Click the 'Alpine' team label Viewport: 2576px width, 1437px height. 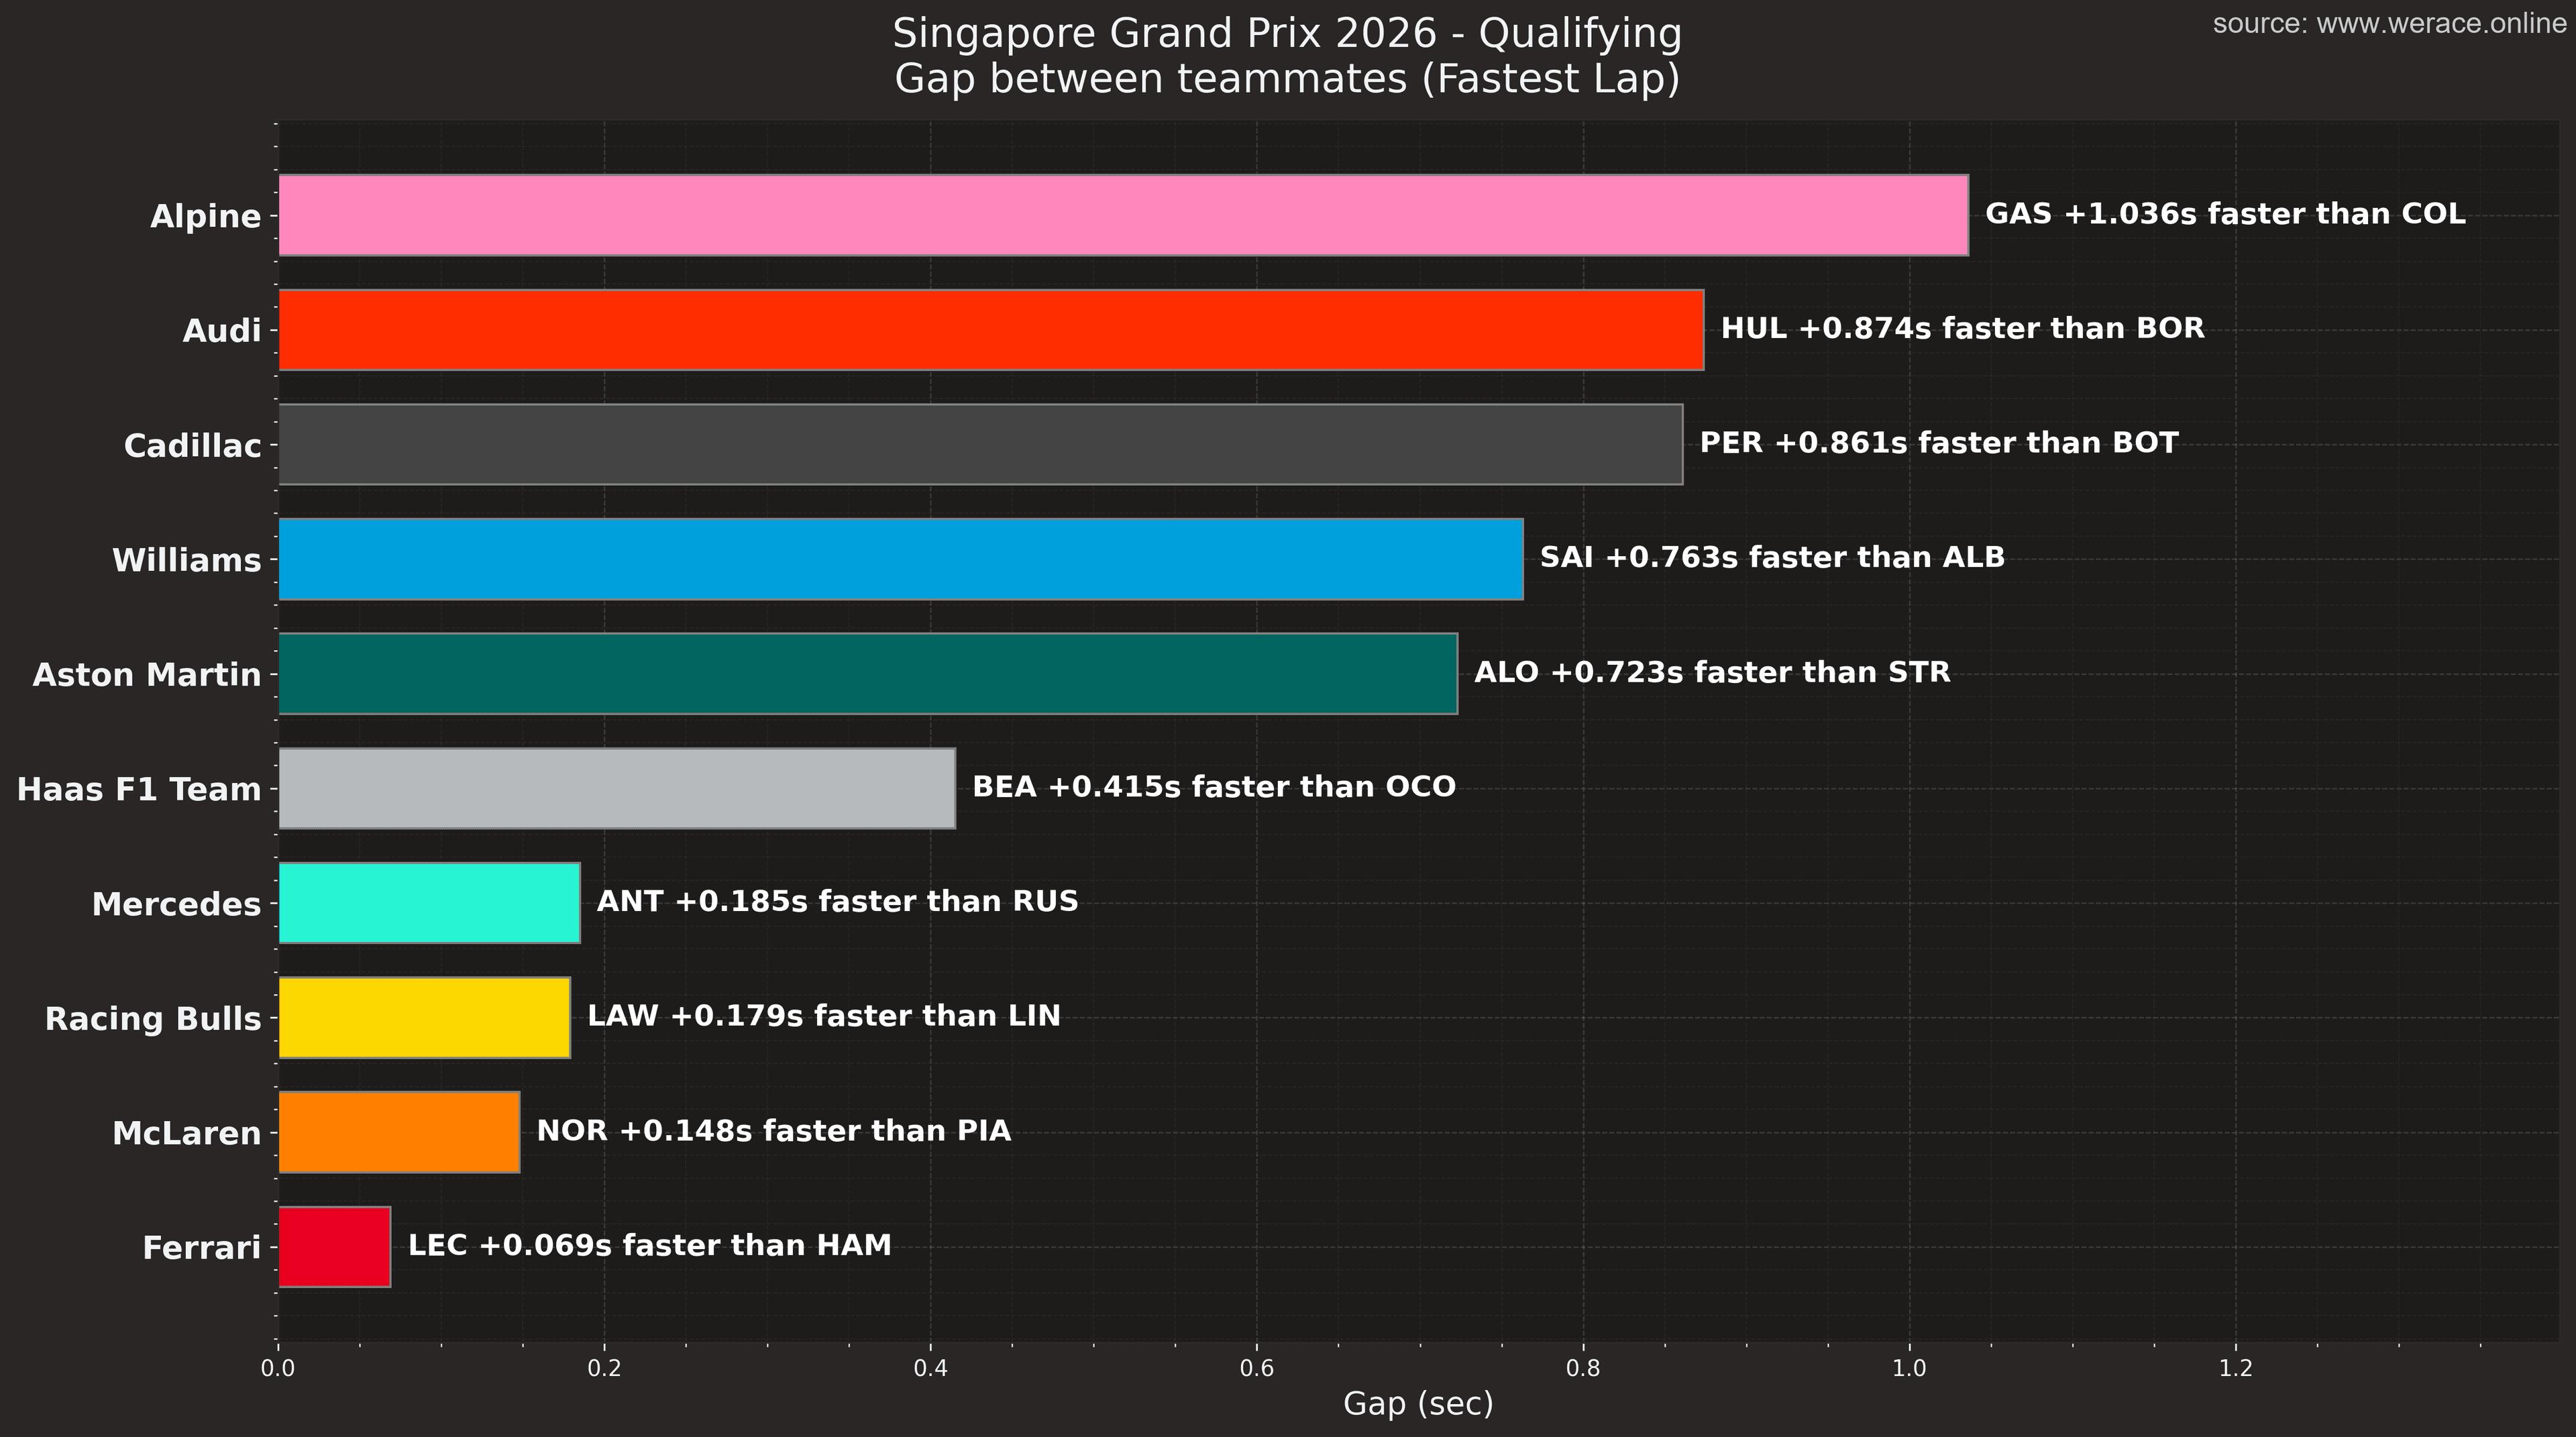tap(206, 216)
